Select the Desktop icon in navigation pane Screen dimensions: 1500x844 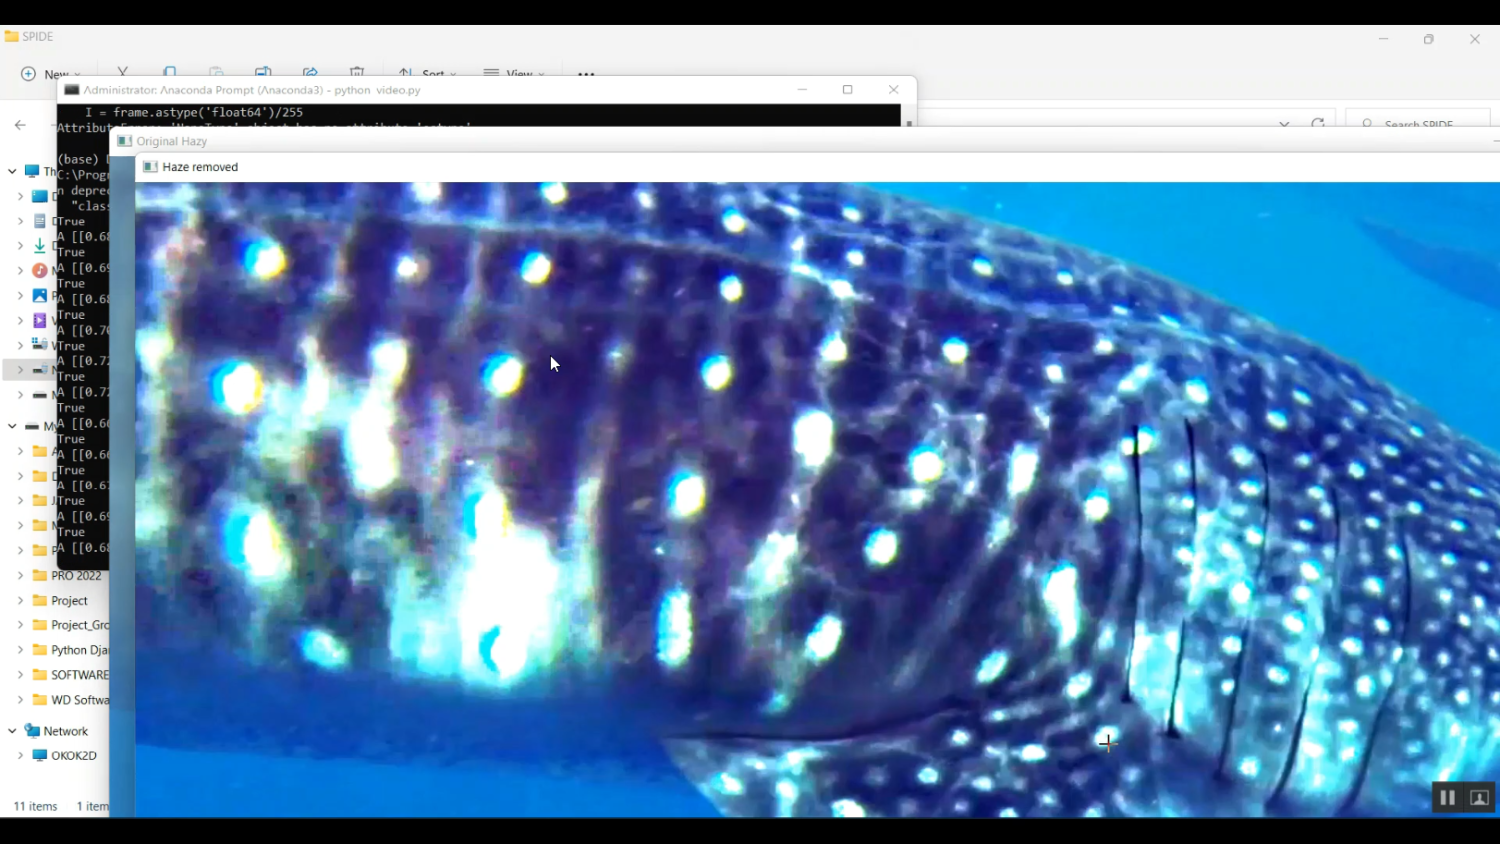click(40, 196)
